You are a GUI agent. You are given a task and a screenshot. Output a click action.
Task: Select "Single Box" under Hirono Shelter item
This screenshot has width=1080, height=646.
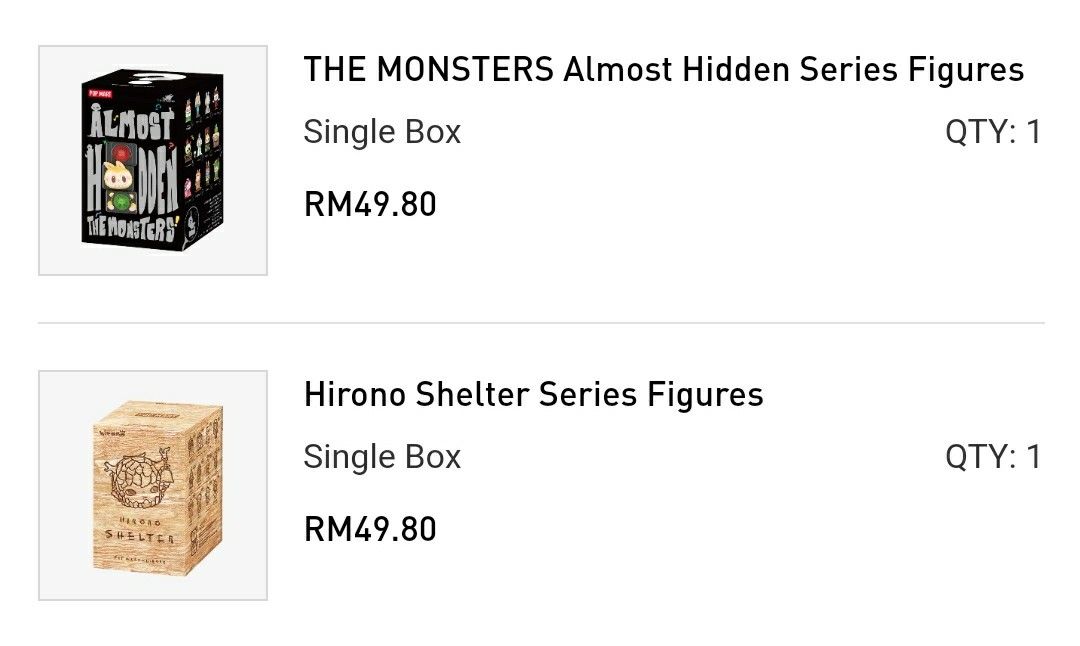pos(382,457)
